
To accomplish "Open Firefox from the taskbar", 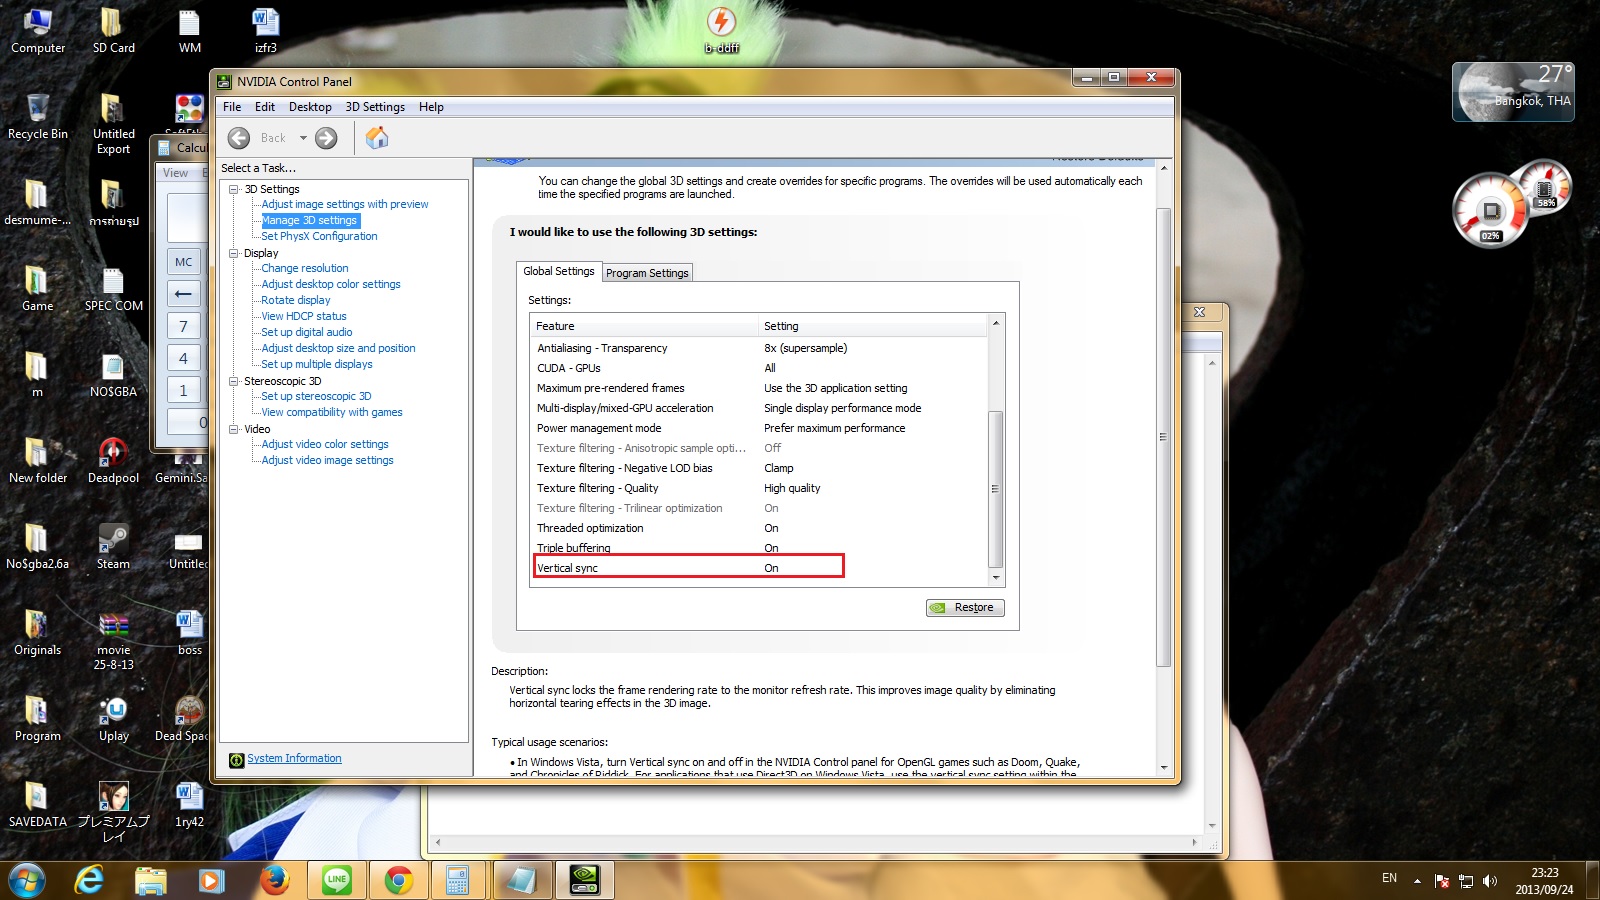I will [x=274, y=880].
